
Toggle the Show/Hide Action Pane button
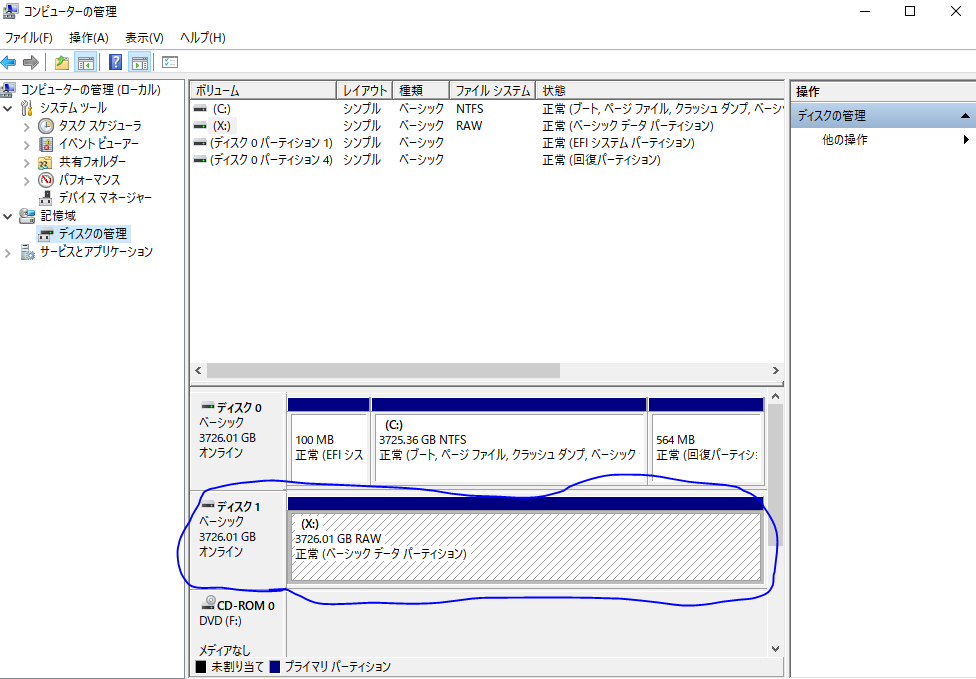(x=139, y=63)
